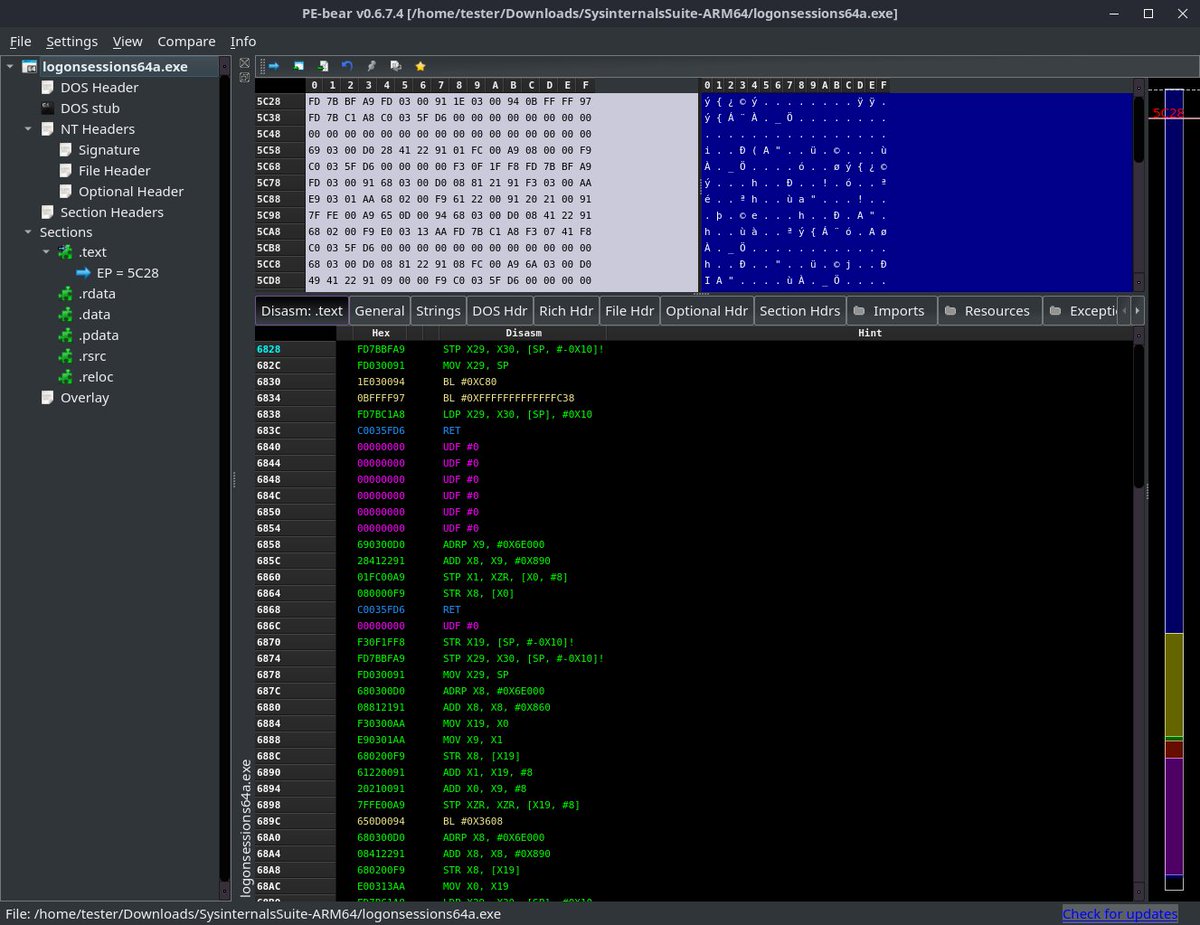Image resolution: width=1200 pixels, height=925 pixels.
Task: Click the hex view vertical scrollbar
Action: click(1139, 184)
